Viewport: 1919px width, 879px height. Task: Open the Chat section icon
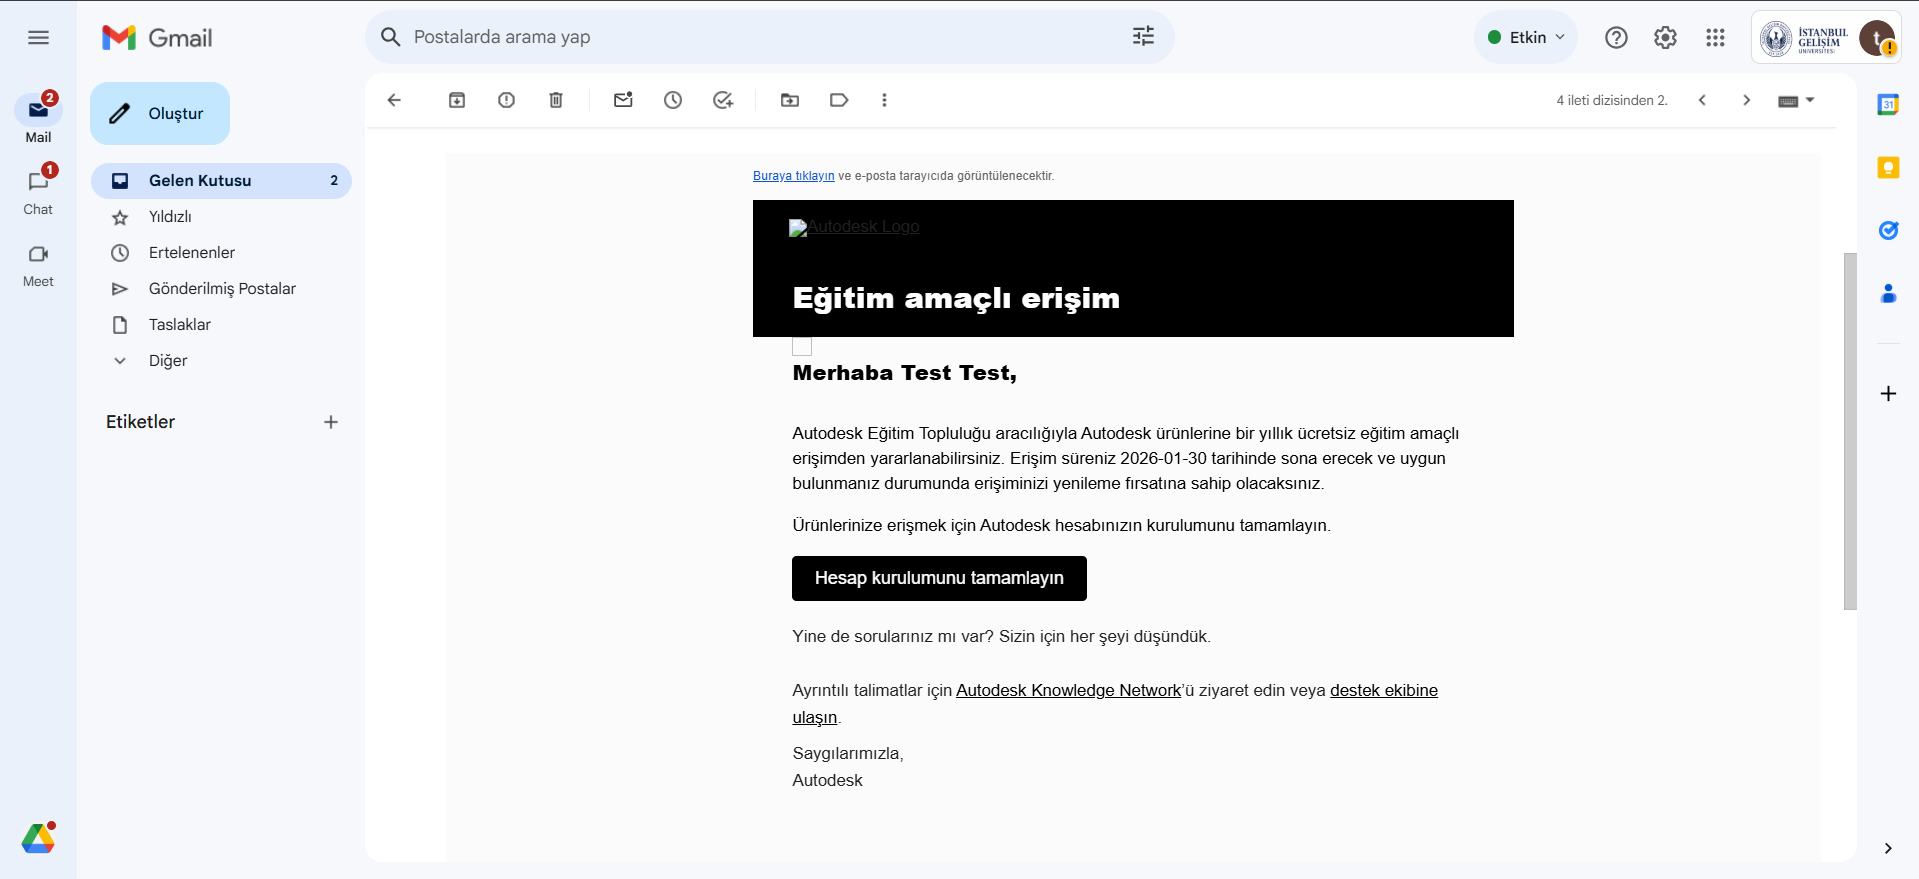pos(38,182)
